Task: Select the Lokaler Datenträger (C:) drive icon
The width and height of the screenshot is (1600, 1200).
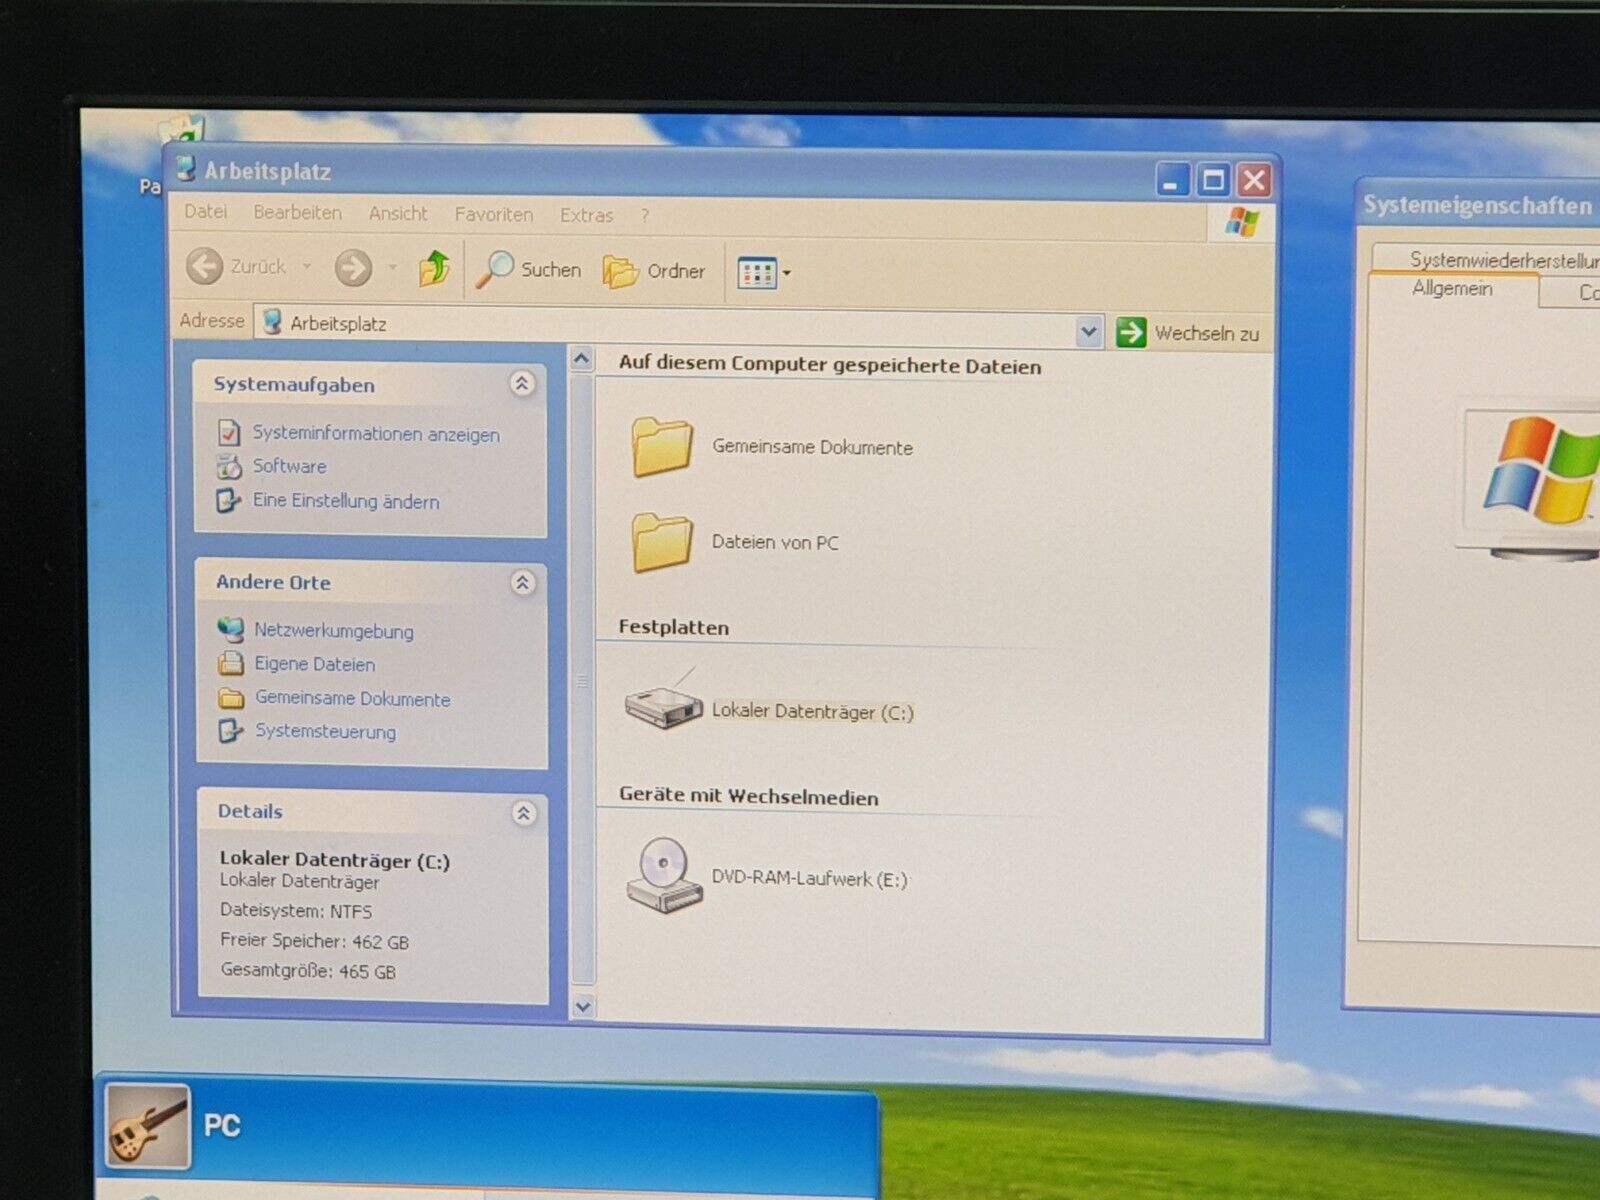Action: [664, 706]
